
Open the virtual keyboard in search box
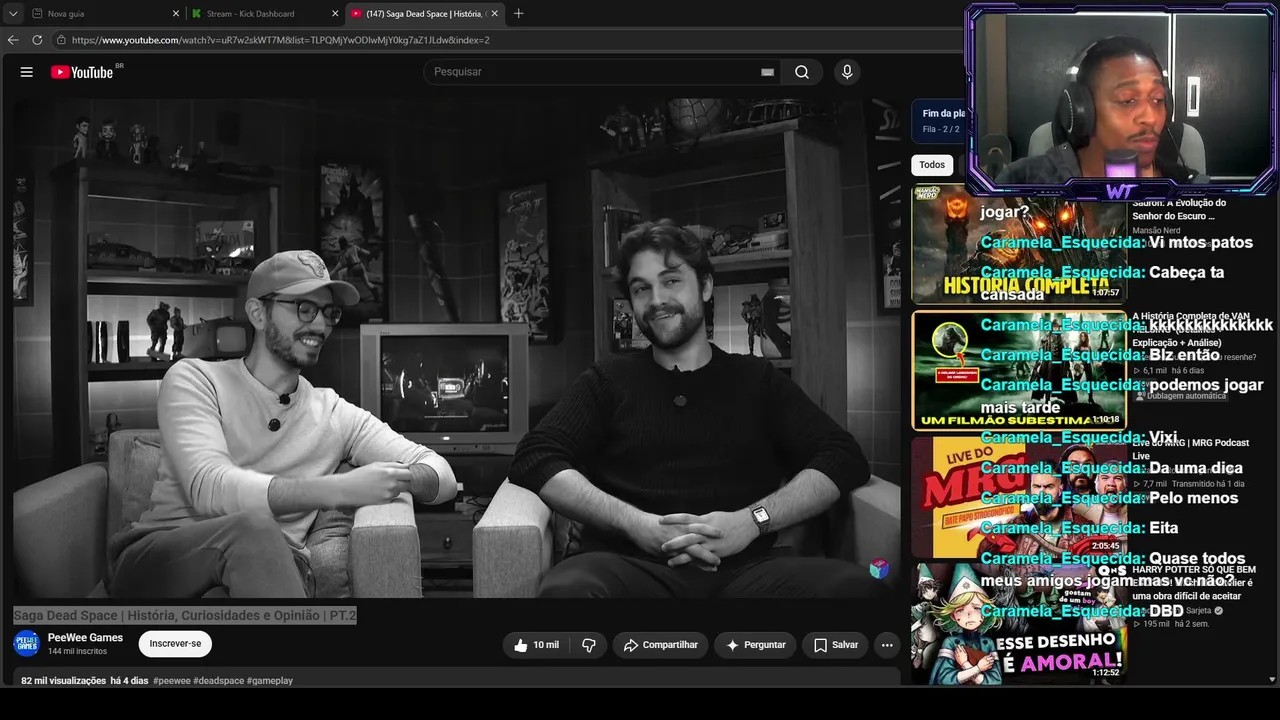[767, 72]
